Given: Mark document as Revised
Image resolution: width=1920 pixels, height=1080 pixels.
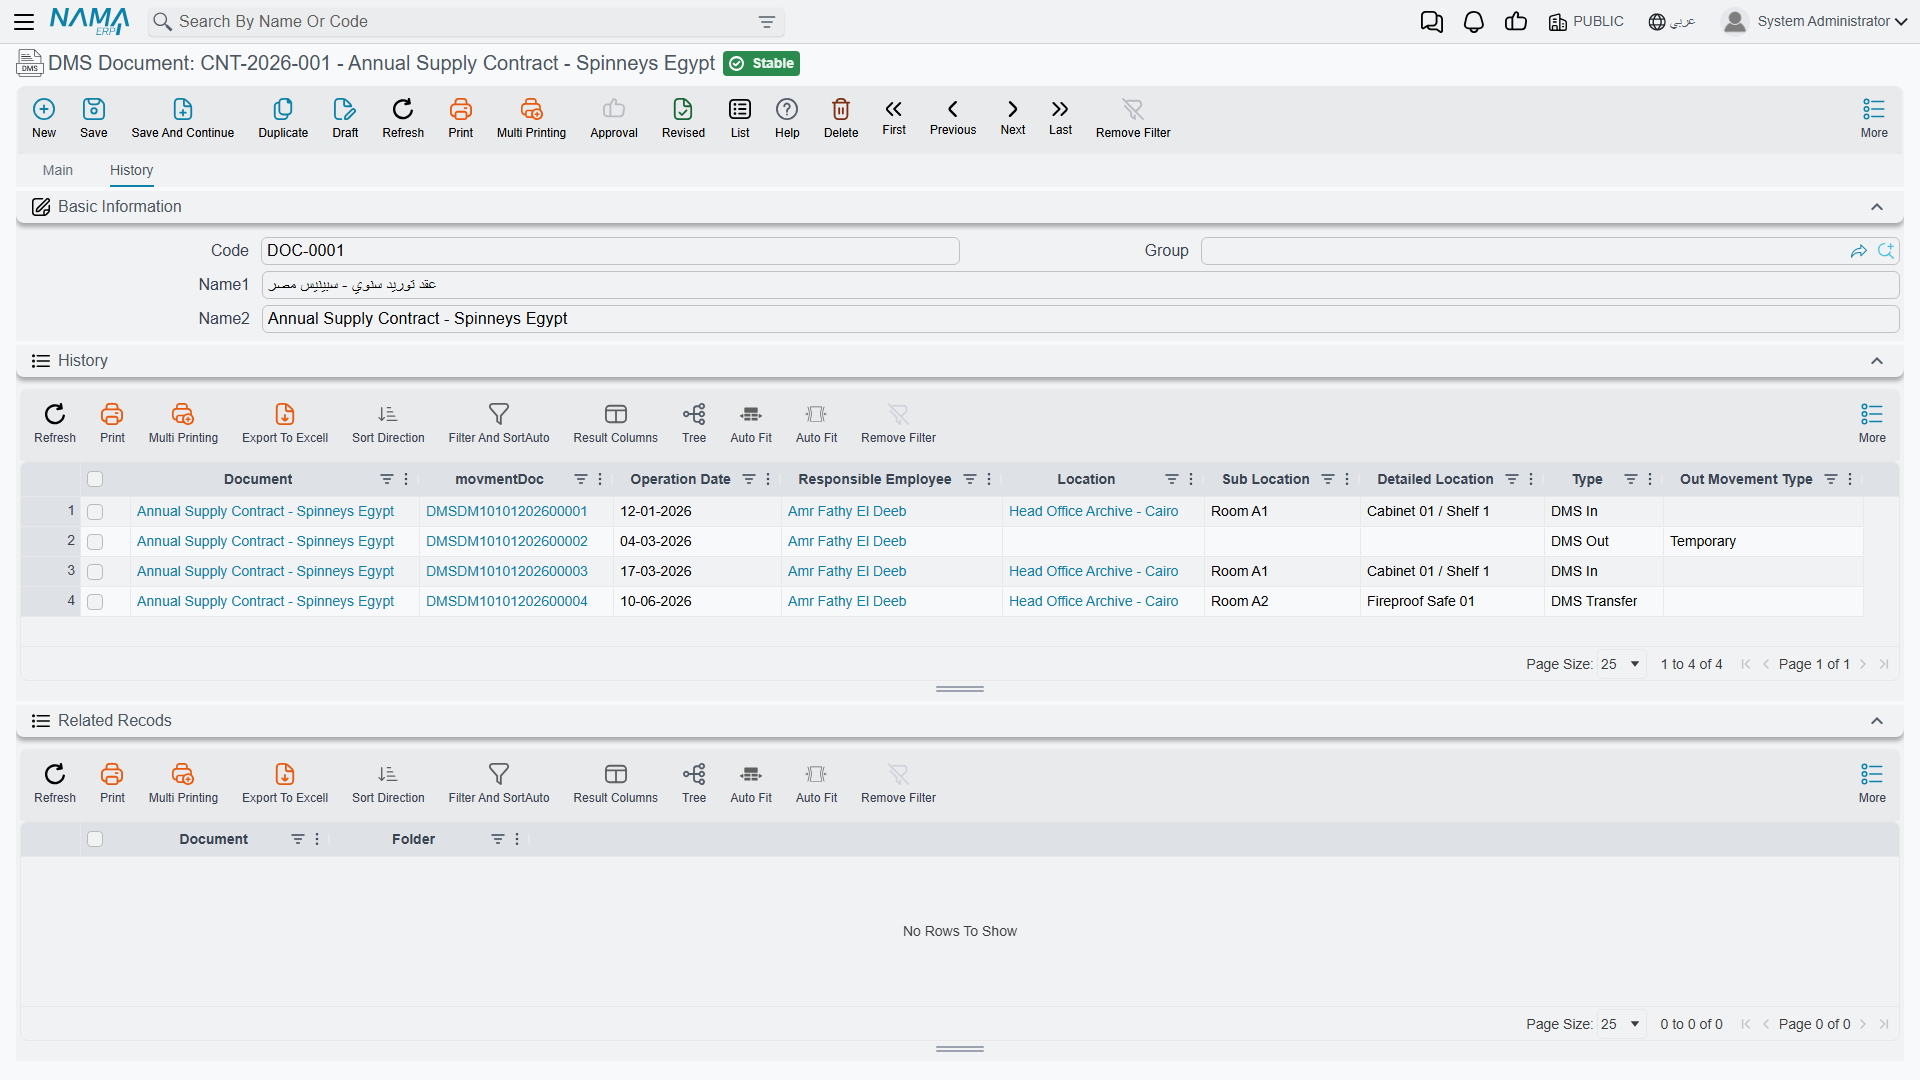Looking at the screenshot, I should tap(683, 118).
